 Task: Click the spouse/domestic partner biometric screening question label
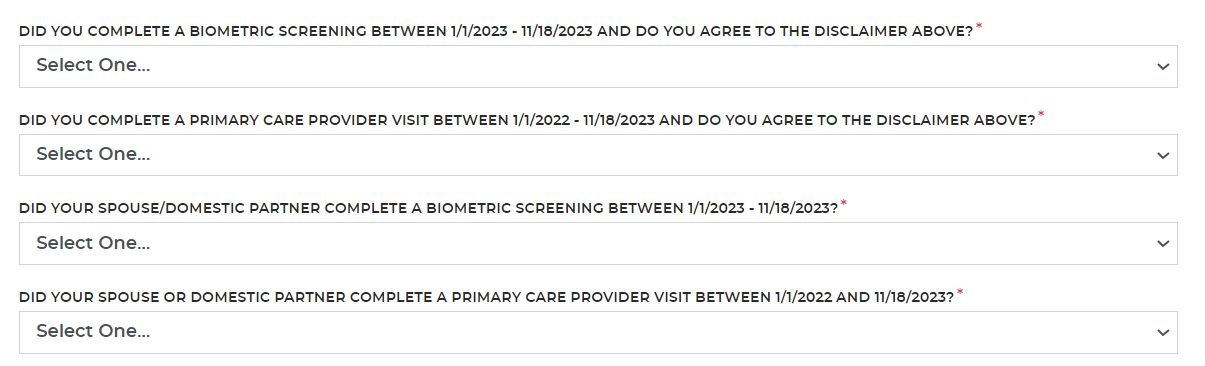(x=428, y=209)
